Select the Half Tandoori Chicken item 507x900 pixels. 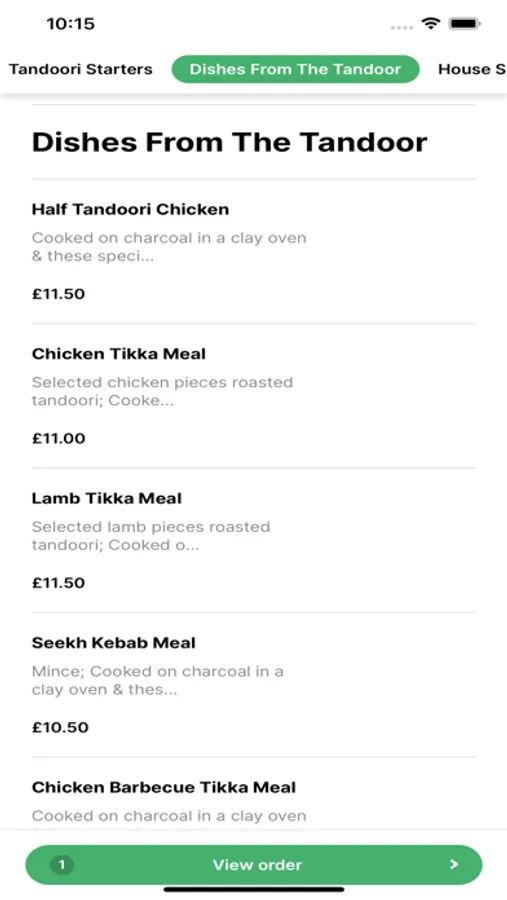coord(254,251)
